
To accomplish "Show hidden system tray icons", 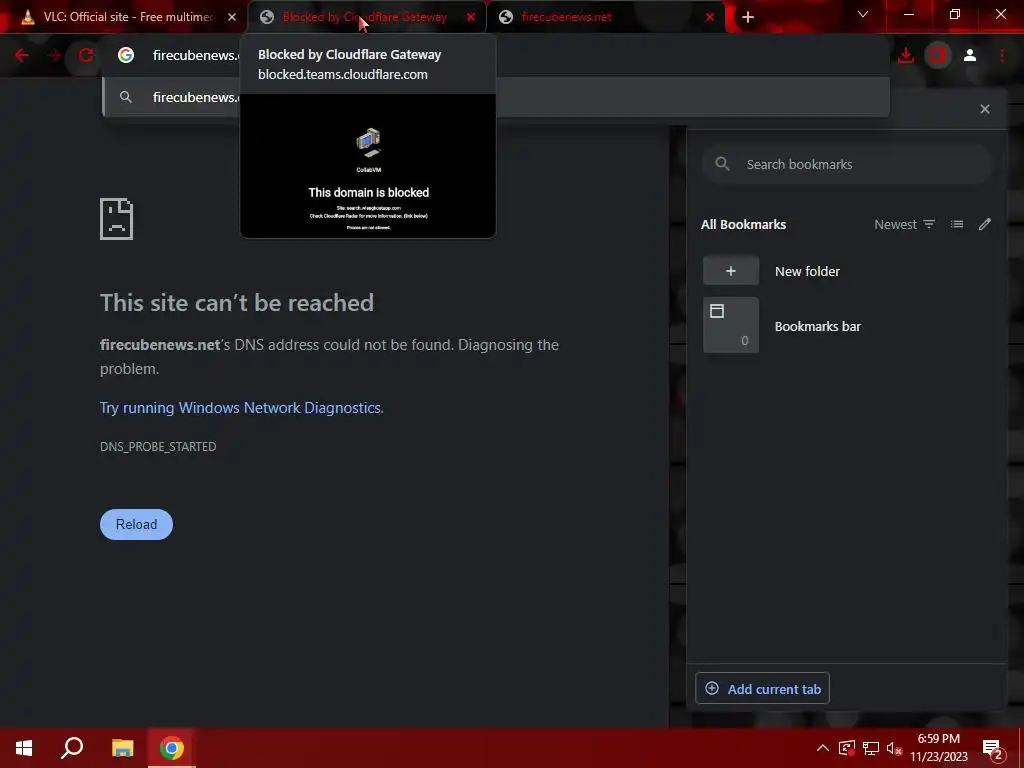I will 823,748.
